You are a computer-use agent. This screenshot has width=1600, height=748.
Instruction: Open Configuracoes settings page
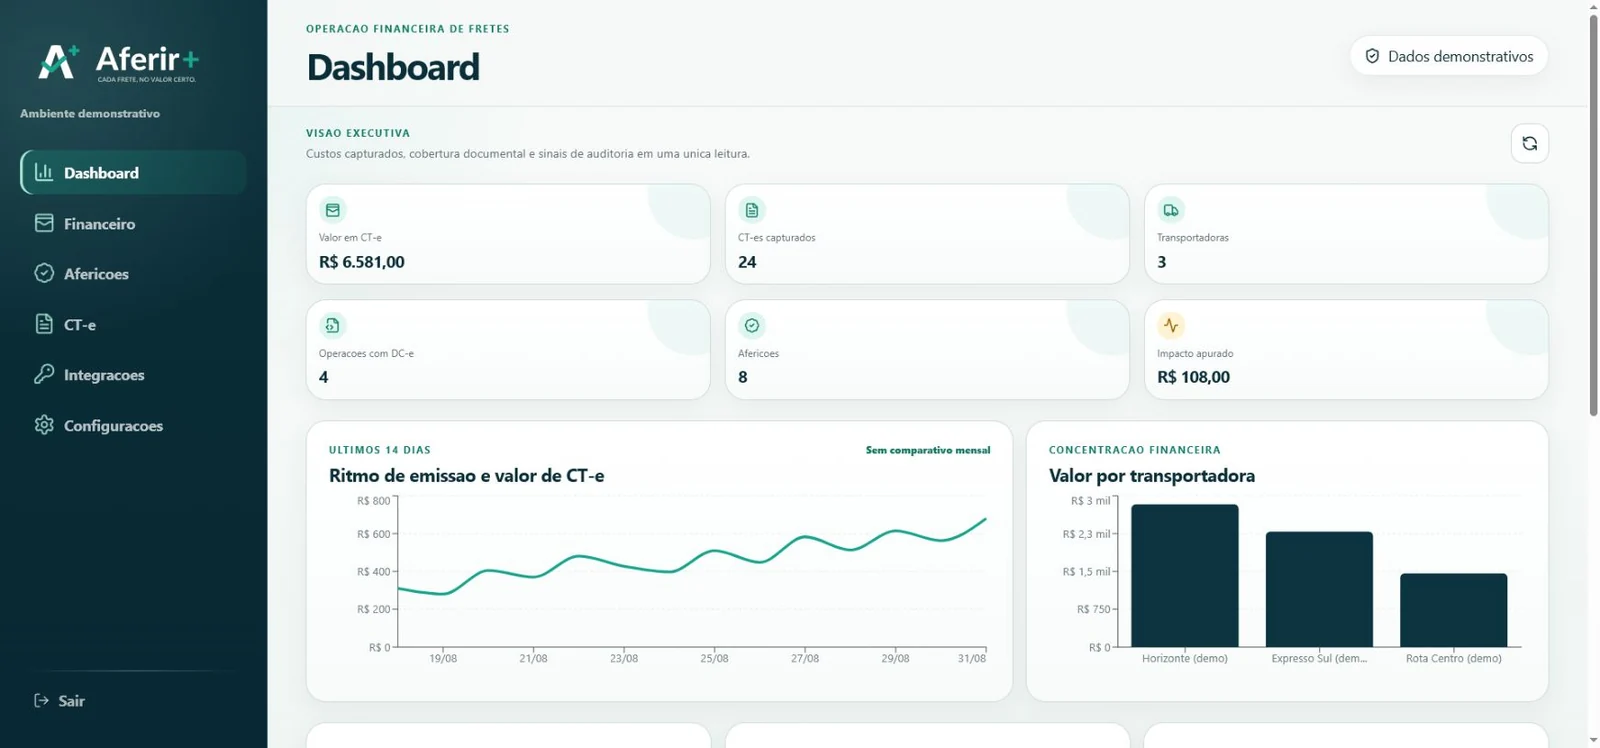point(133,425)
